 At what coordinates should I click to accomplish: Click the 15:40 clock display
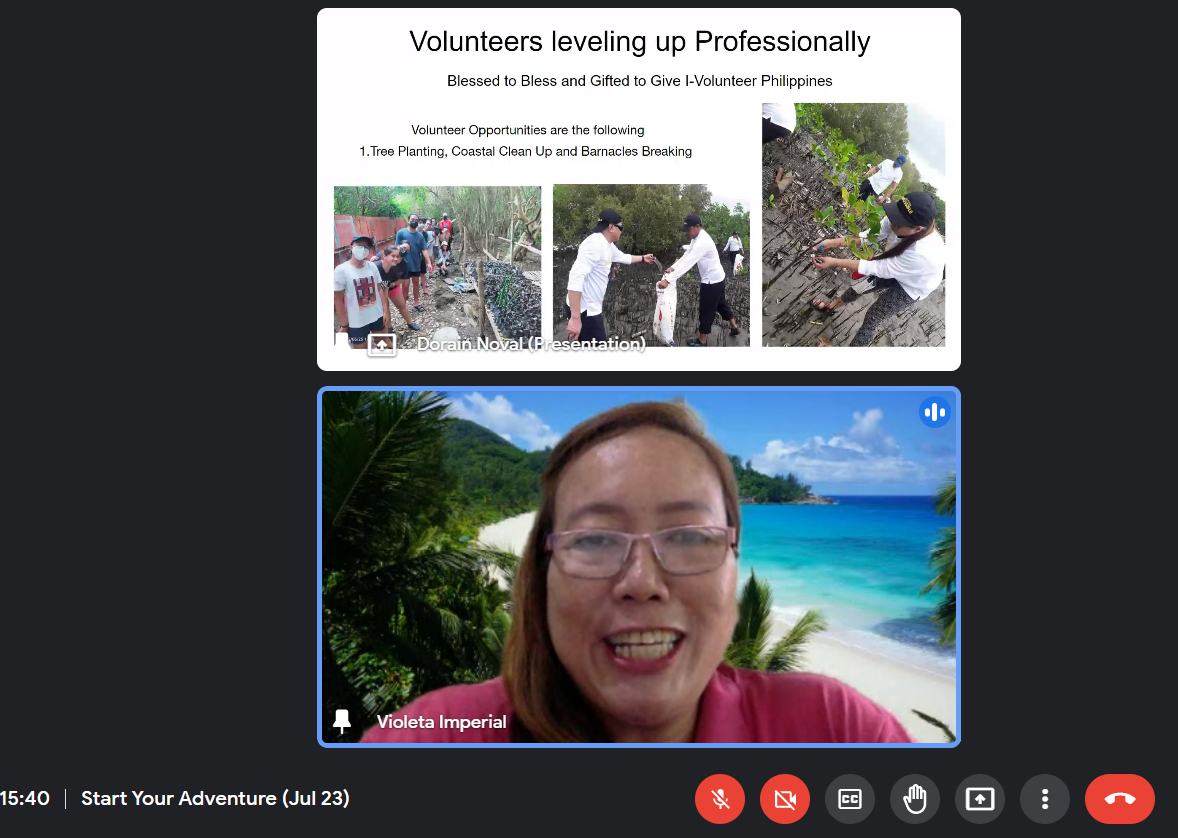pos(25,799)
